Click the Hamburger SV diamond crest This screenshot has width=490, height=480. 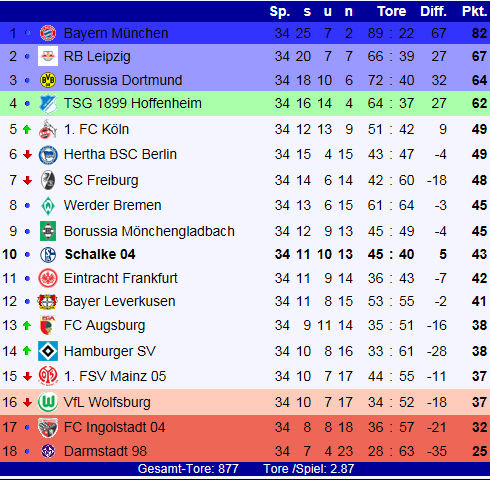click(48, 351)
